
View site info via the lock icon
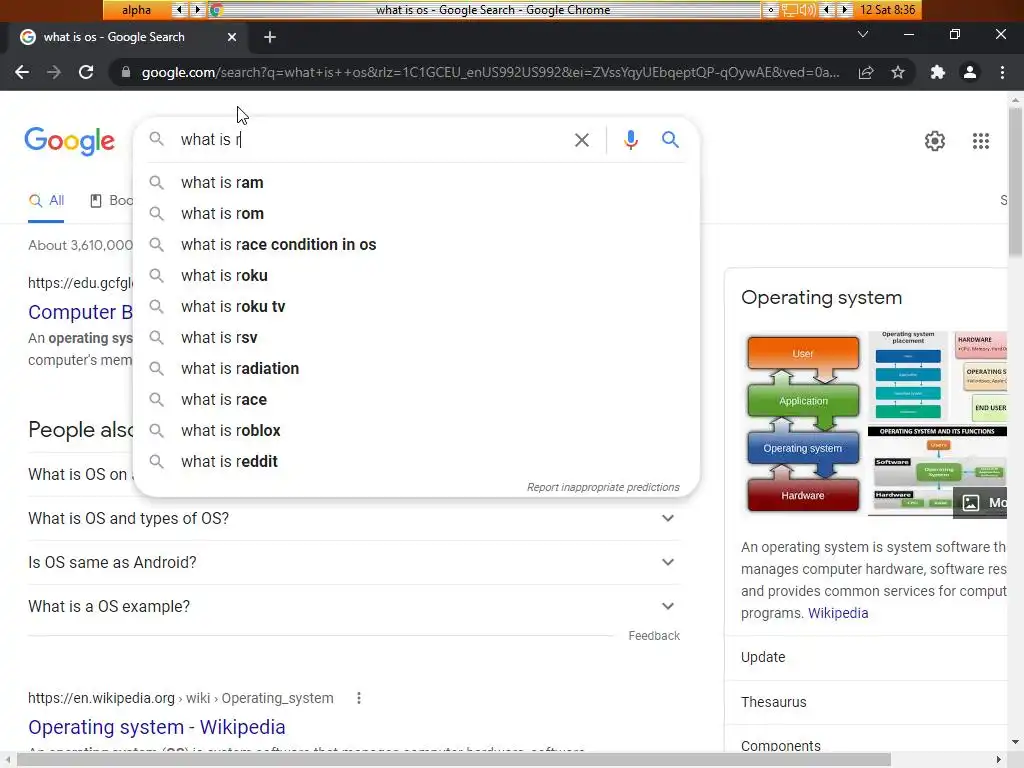(126, 72)
